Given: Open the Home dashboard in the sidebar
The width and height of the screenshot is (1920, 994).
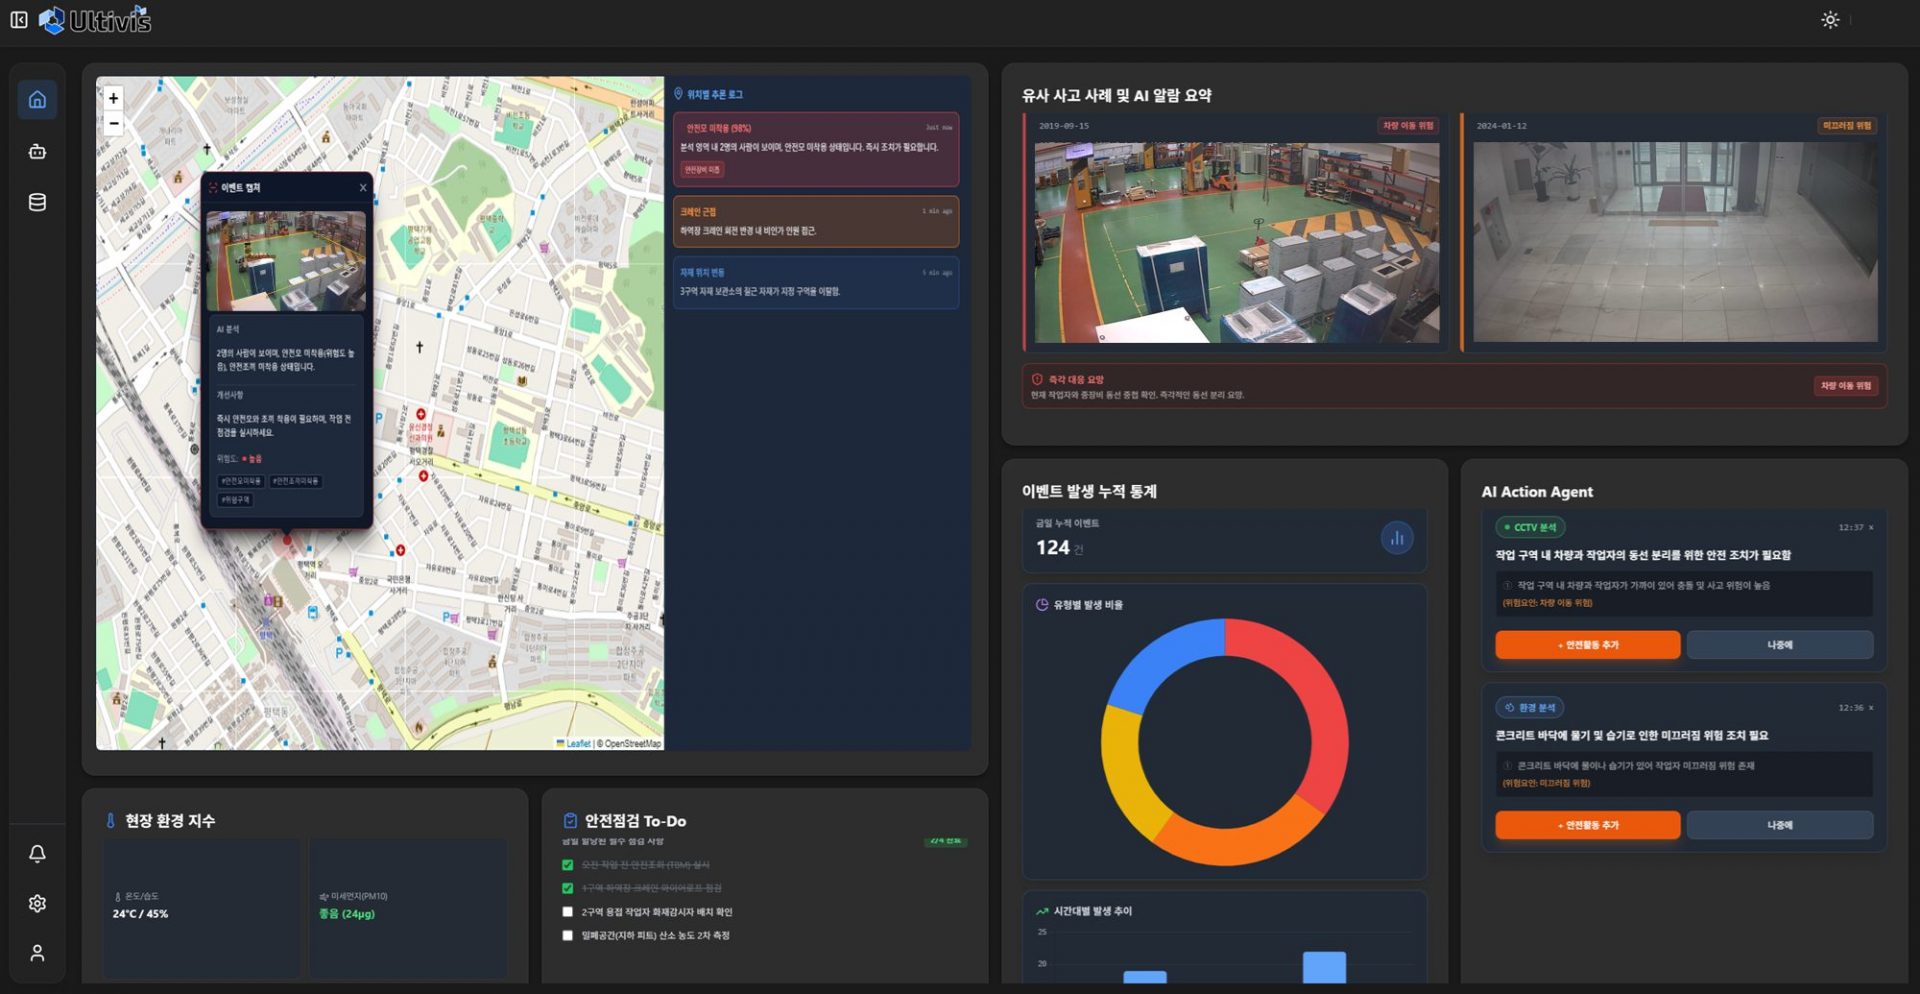Looking at the screenshot, I should 37,99.
